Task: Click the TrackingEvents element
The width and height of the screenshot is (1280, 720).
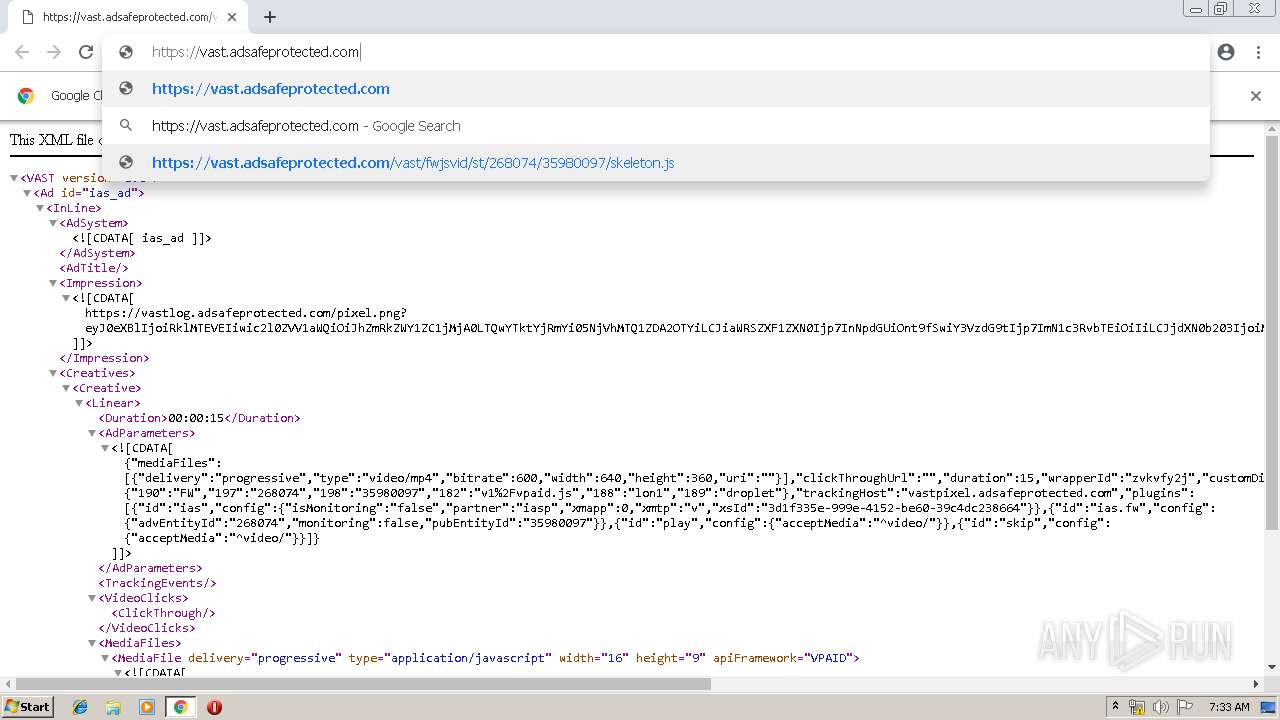Action: coord(157,583)
